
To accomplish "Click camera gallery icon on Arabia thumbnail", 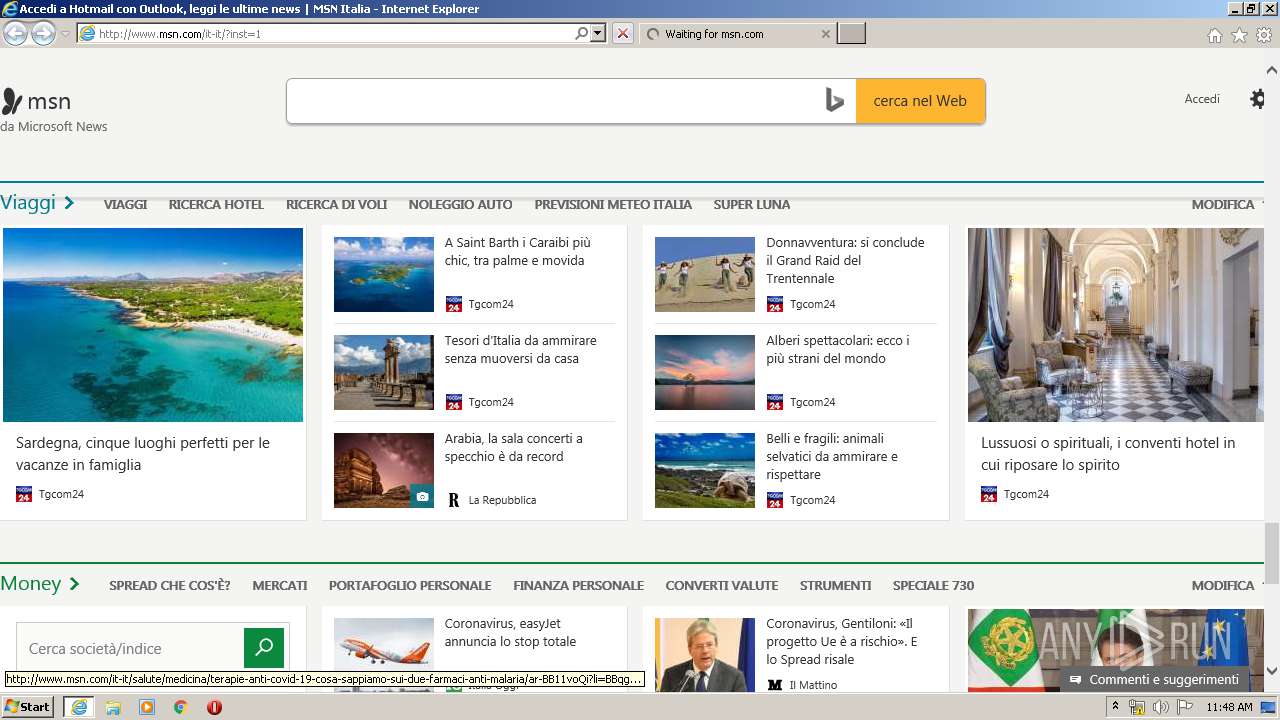I will (422, 496).
